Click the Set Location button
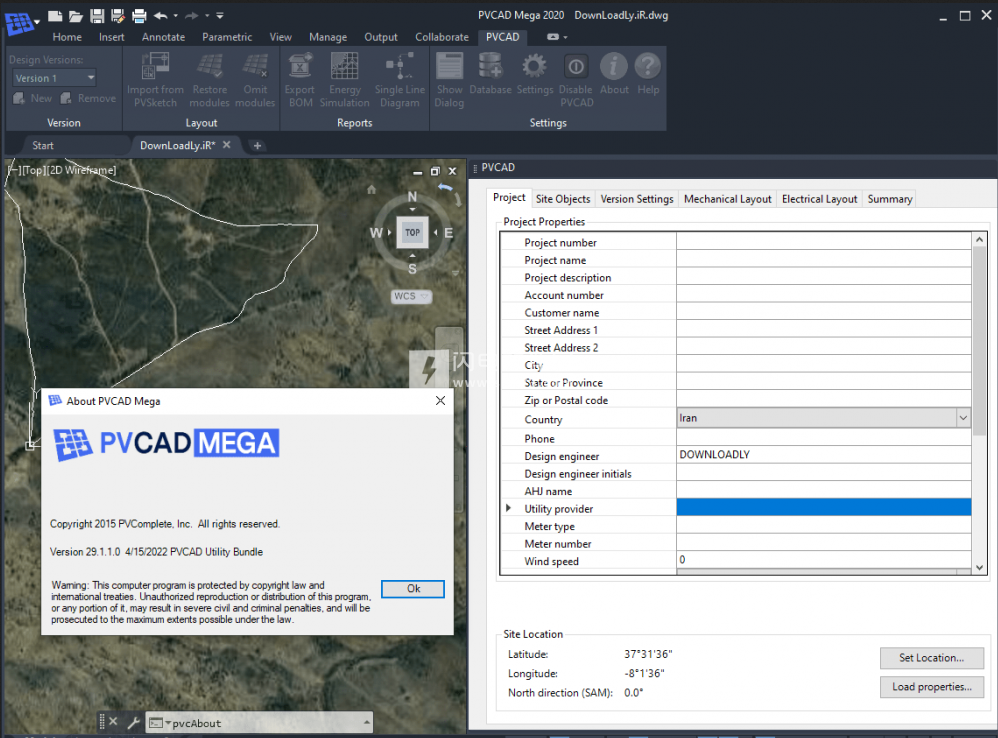Viewport: 998px width, 738px height. click(x=931, y=658)
